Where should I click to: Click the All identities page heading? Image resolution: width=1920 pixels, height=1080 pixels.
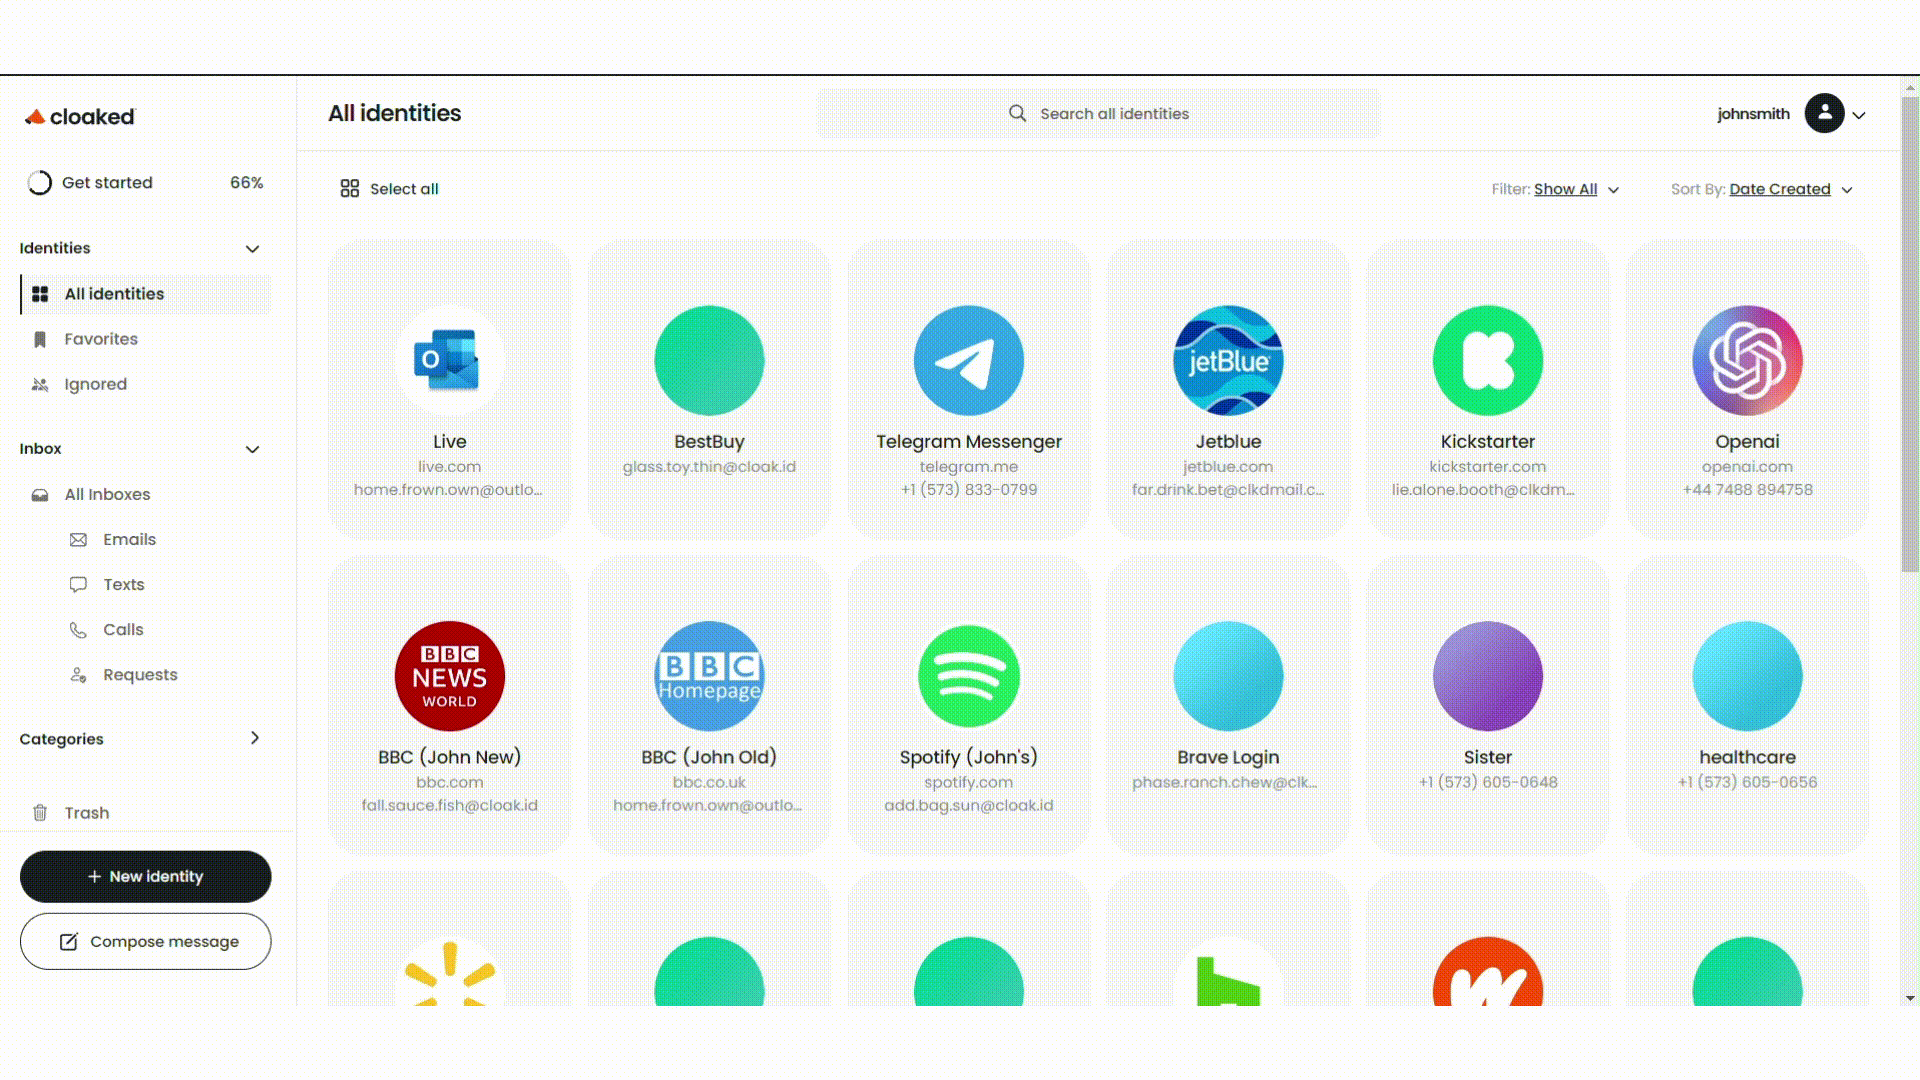click(394, 113)
